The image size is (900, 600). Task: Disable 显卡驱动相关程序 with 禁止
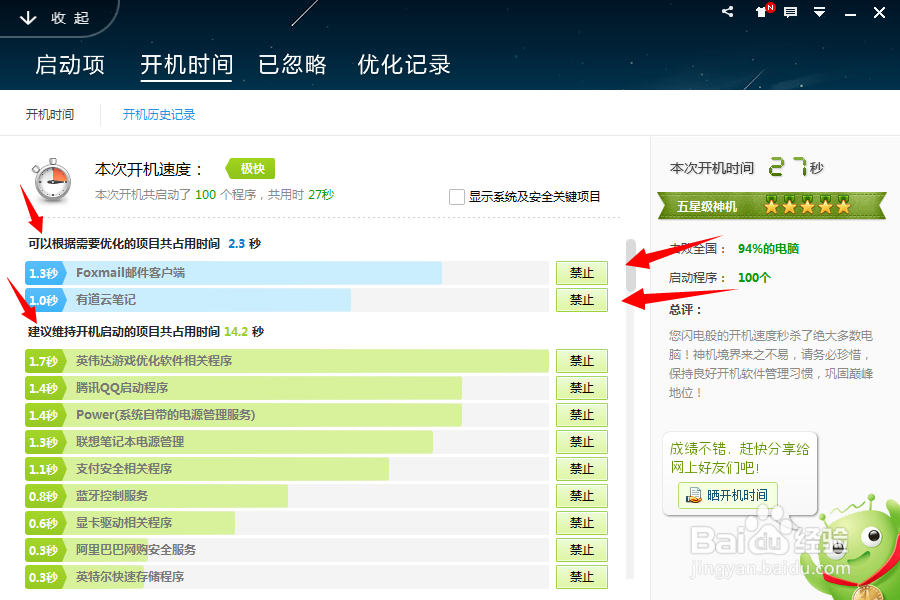tap(581, 522)
